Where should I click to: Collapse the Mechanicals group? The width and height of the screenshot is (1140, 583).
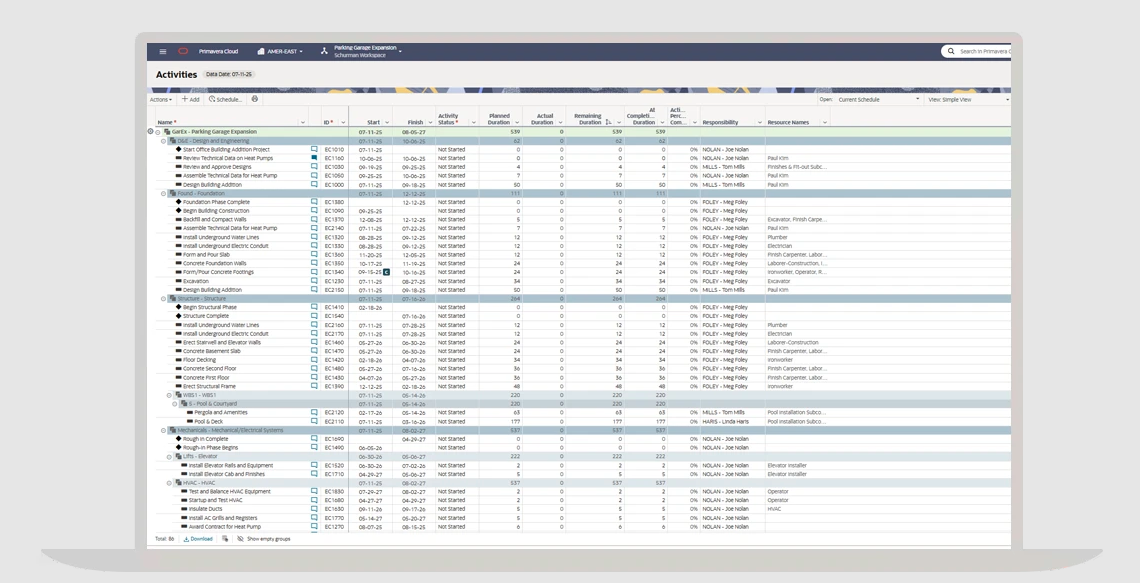[164, 430]
